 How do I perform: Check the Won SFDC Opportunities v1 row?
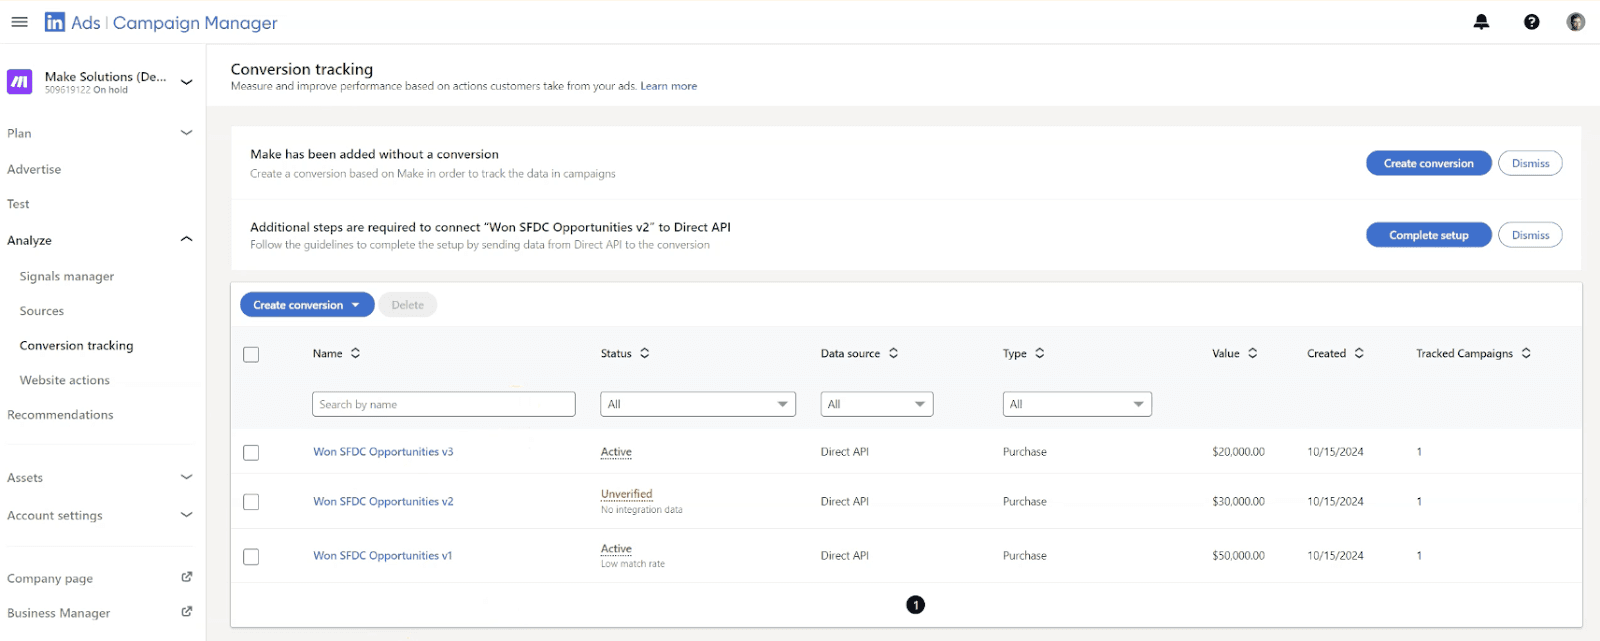[251, 556]
